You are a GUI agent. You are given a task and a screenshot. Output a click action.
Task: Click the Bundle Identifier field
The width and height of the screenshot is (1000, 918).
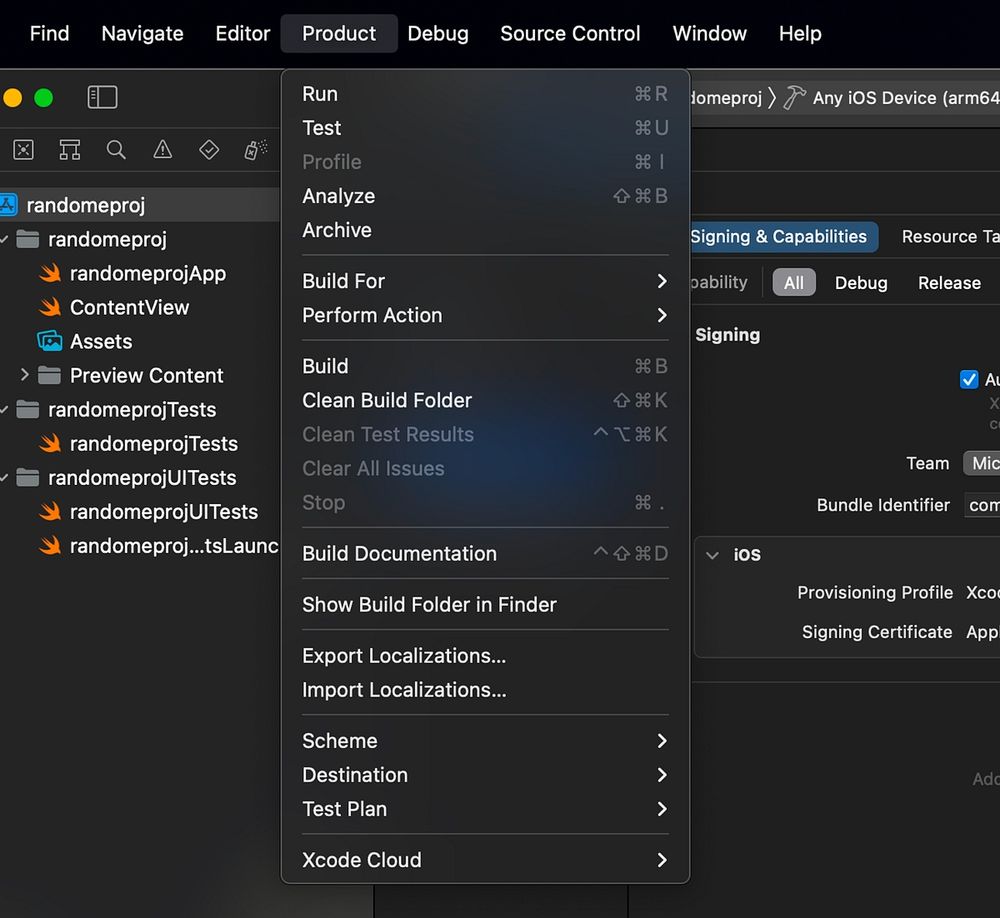point(982,505)
